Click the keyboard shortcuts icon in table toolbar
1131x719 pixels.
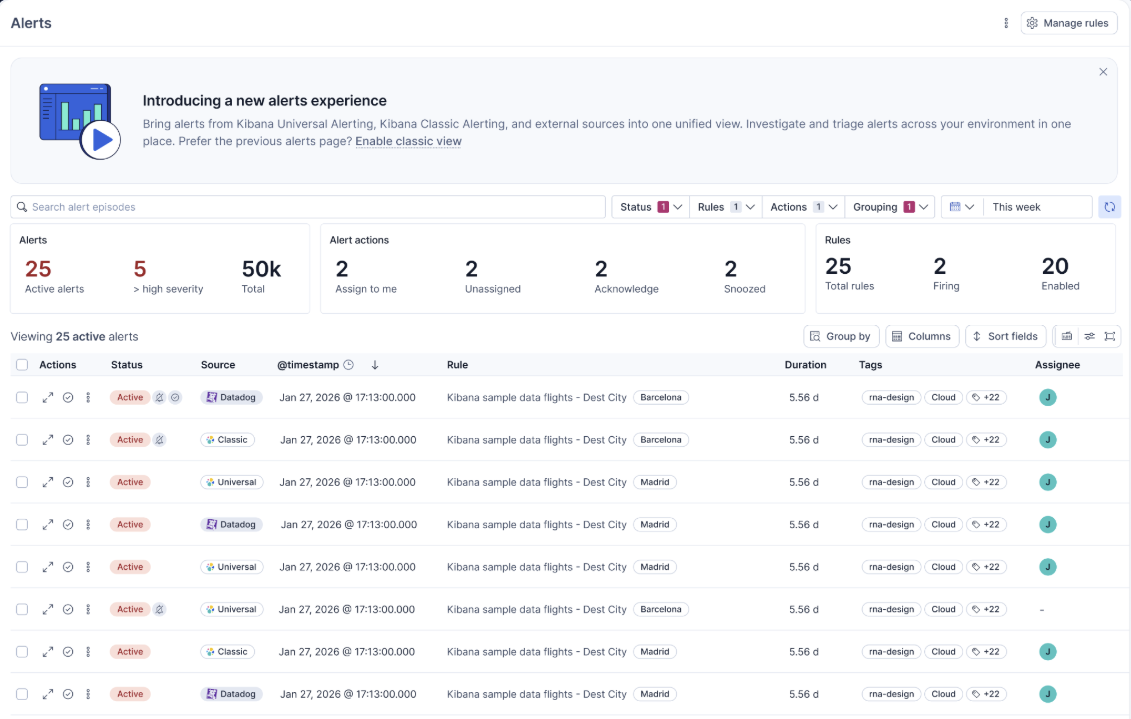click(1067, 336)
